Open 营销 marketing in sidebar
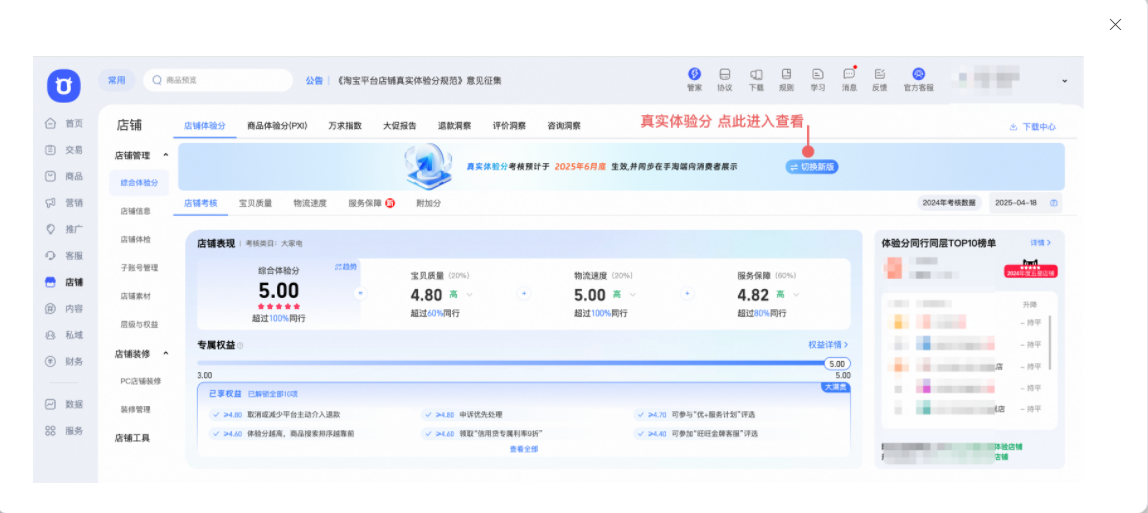The height and width of the screenshot is (513, 1148). click(64, 202)
